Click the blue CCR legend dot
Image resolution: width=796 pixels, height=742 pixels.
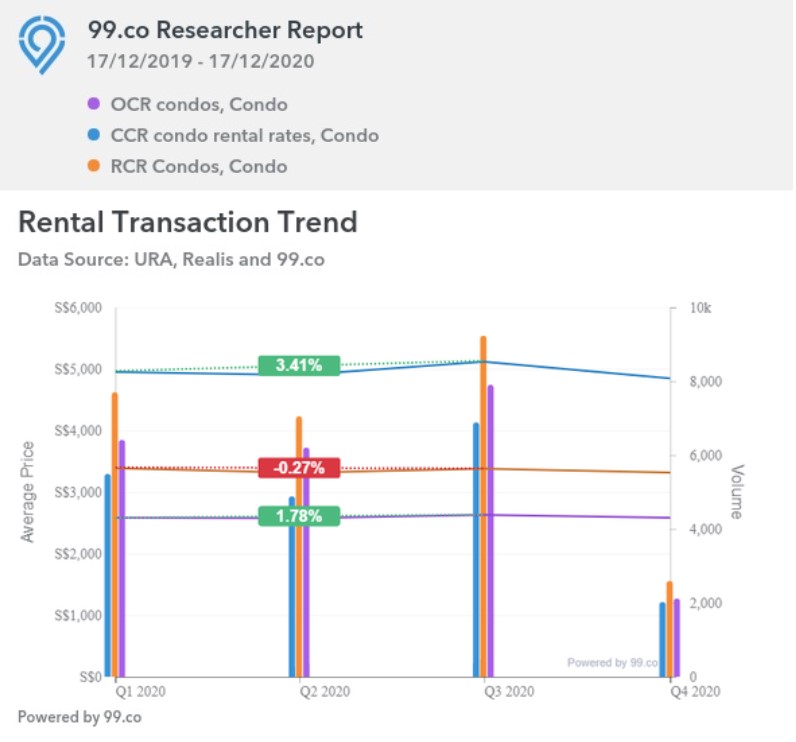click(x=94, y=135)
